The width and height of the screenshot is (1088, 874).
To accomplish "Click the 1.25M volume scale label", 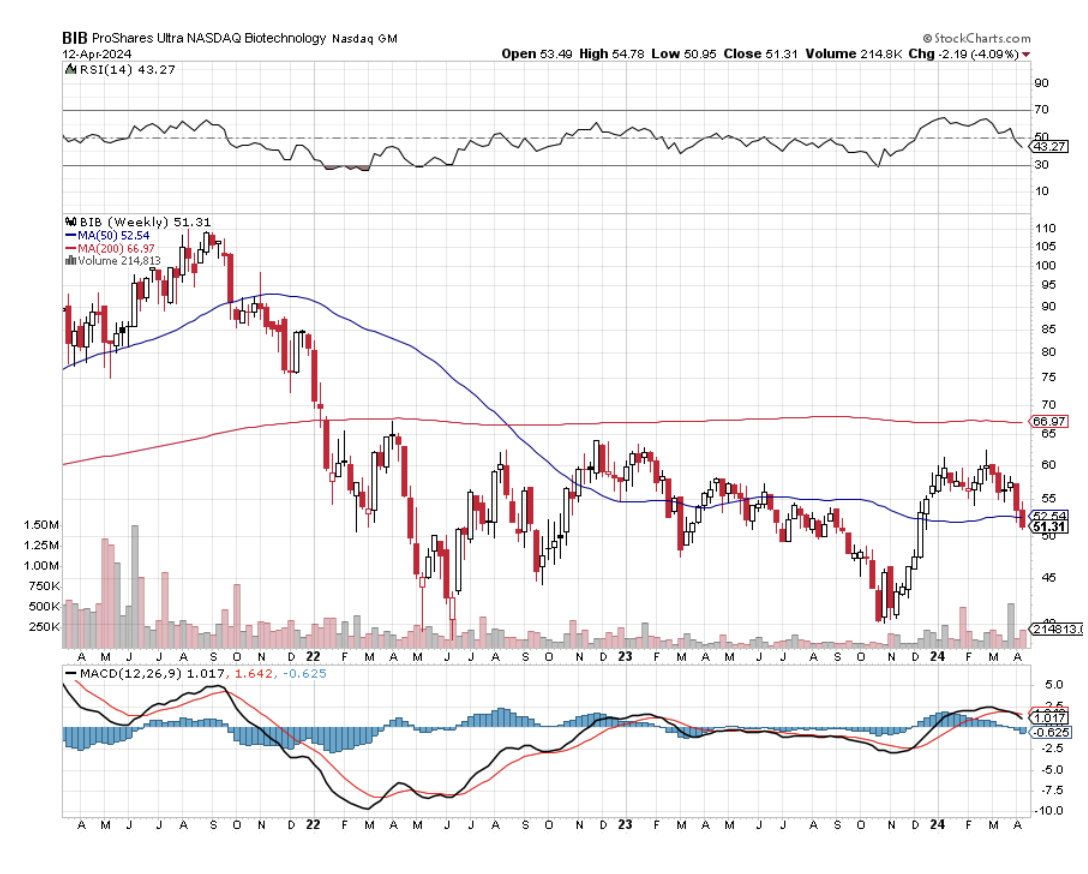I will coord(42,545).
